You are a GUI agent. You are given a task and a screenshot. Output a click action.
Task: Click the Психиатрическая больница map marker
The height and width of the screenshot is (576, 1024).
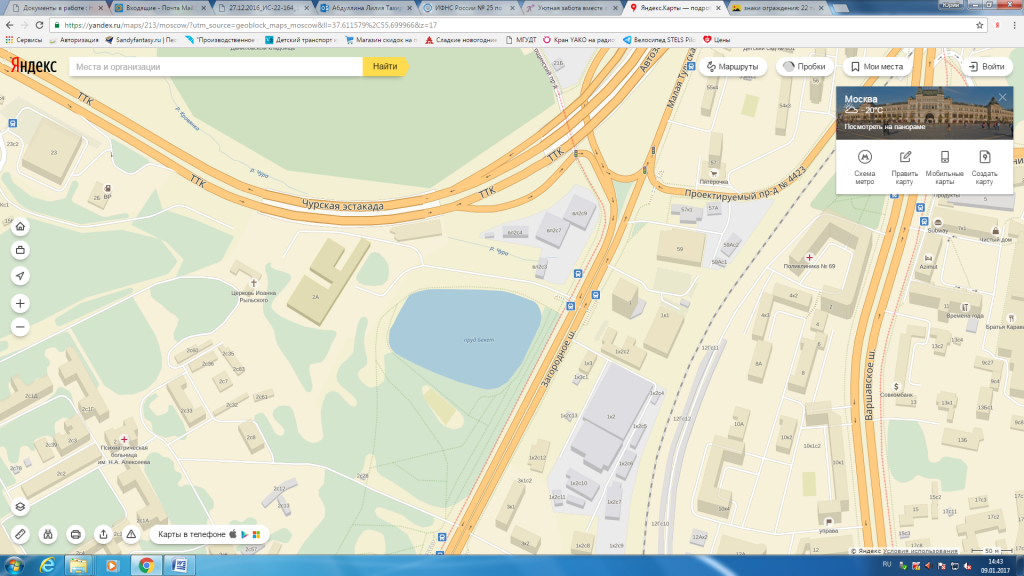[124, 440]
